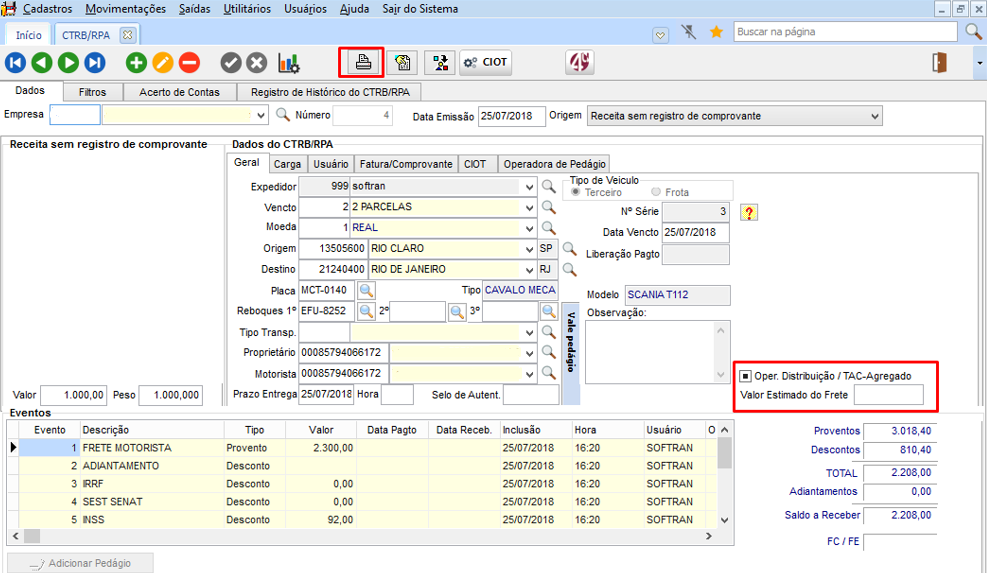Viewport: 987px width, 573px height.
Task: Jump to the last record
Action: pos(95,63)
